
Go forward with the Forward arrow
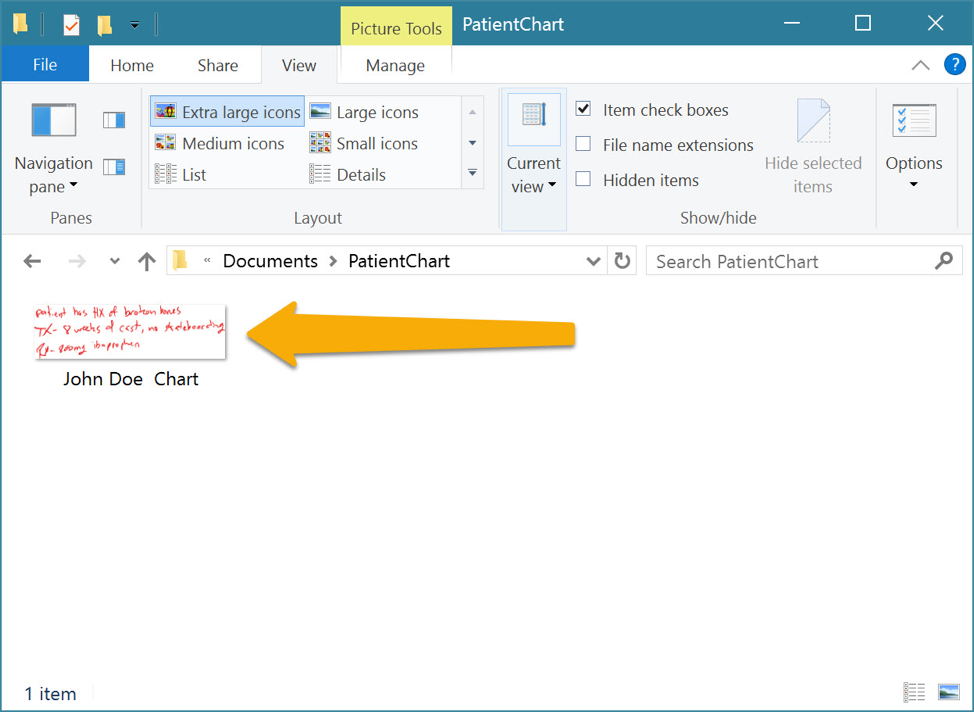[77, 261]
